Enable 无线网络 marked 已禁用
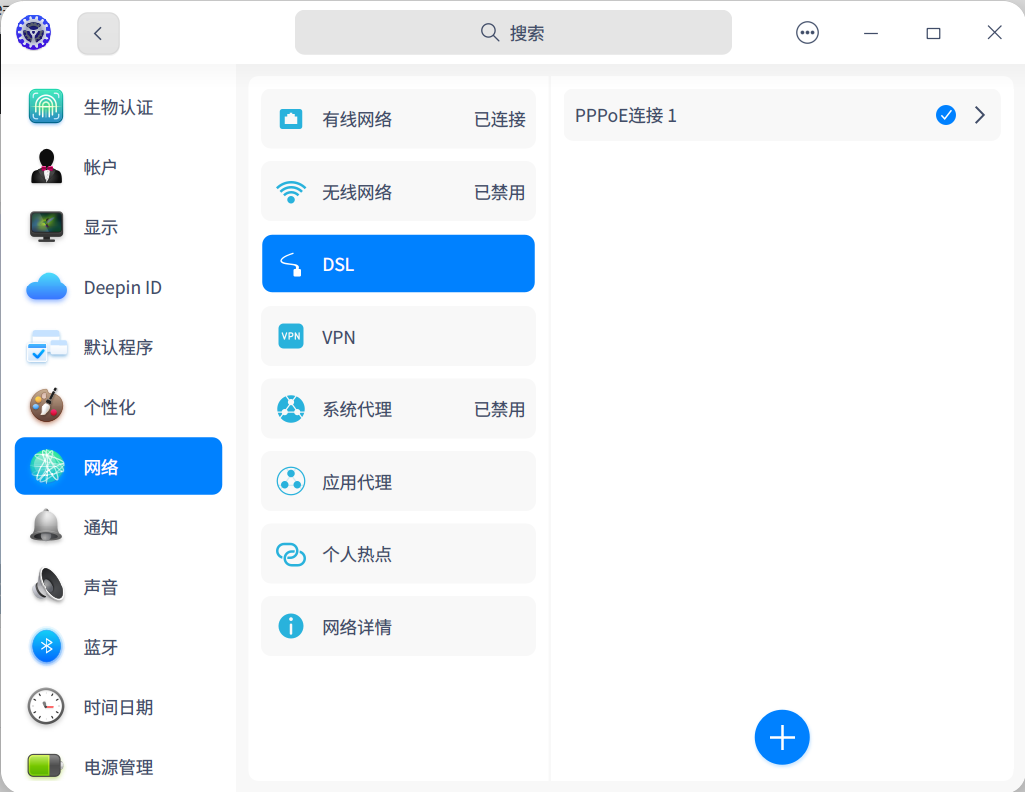The height and width of the screenshot is (792, 1025). [x=398, y=191]
